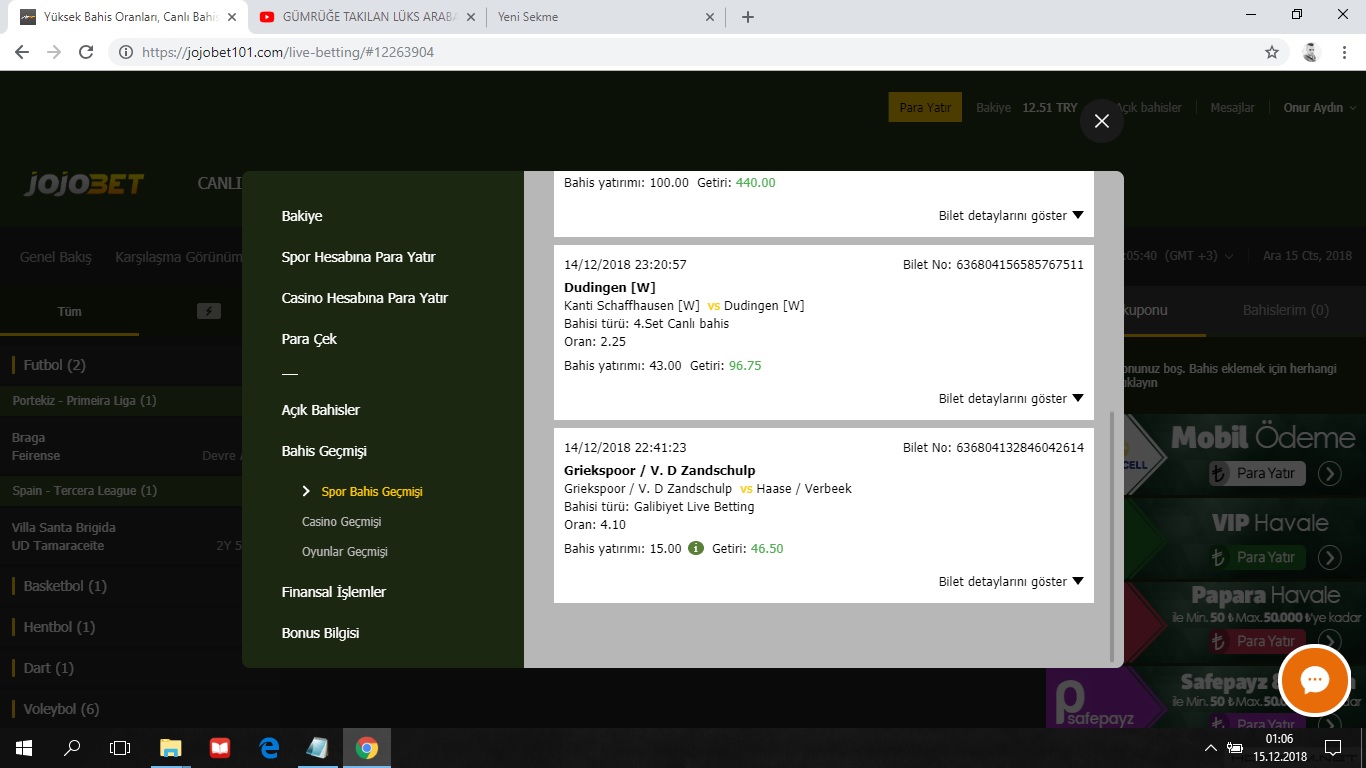The height and width of the screenshot is (768, 1366).
Task: Open Açık Bahisler in sidebar
Action: click(321, 410)
